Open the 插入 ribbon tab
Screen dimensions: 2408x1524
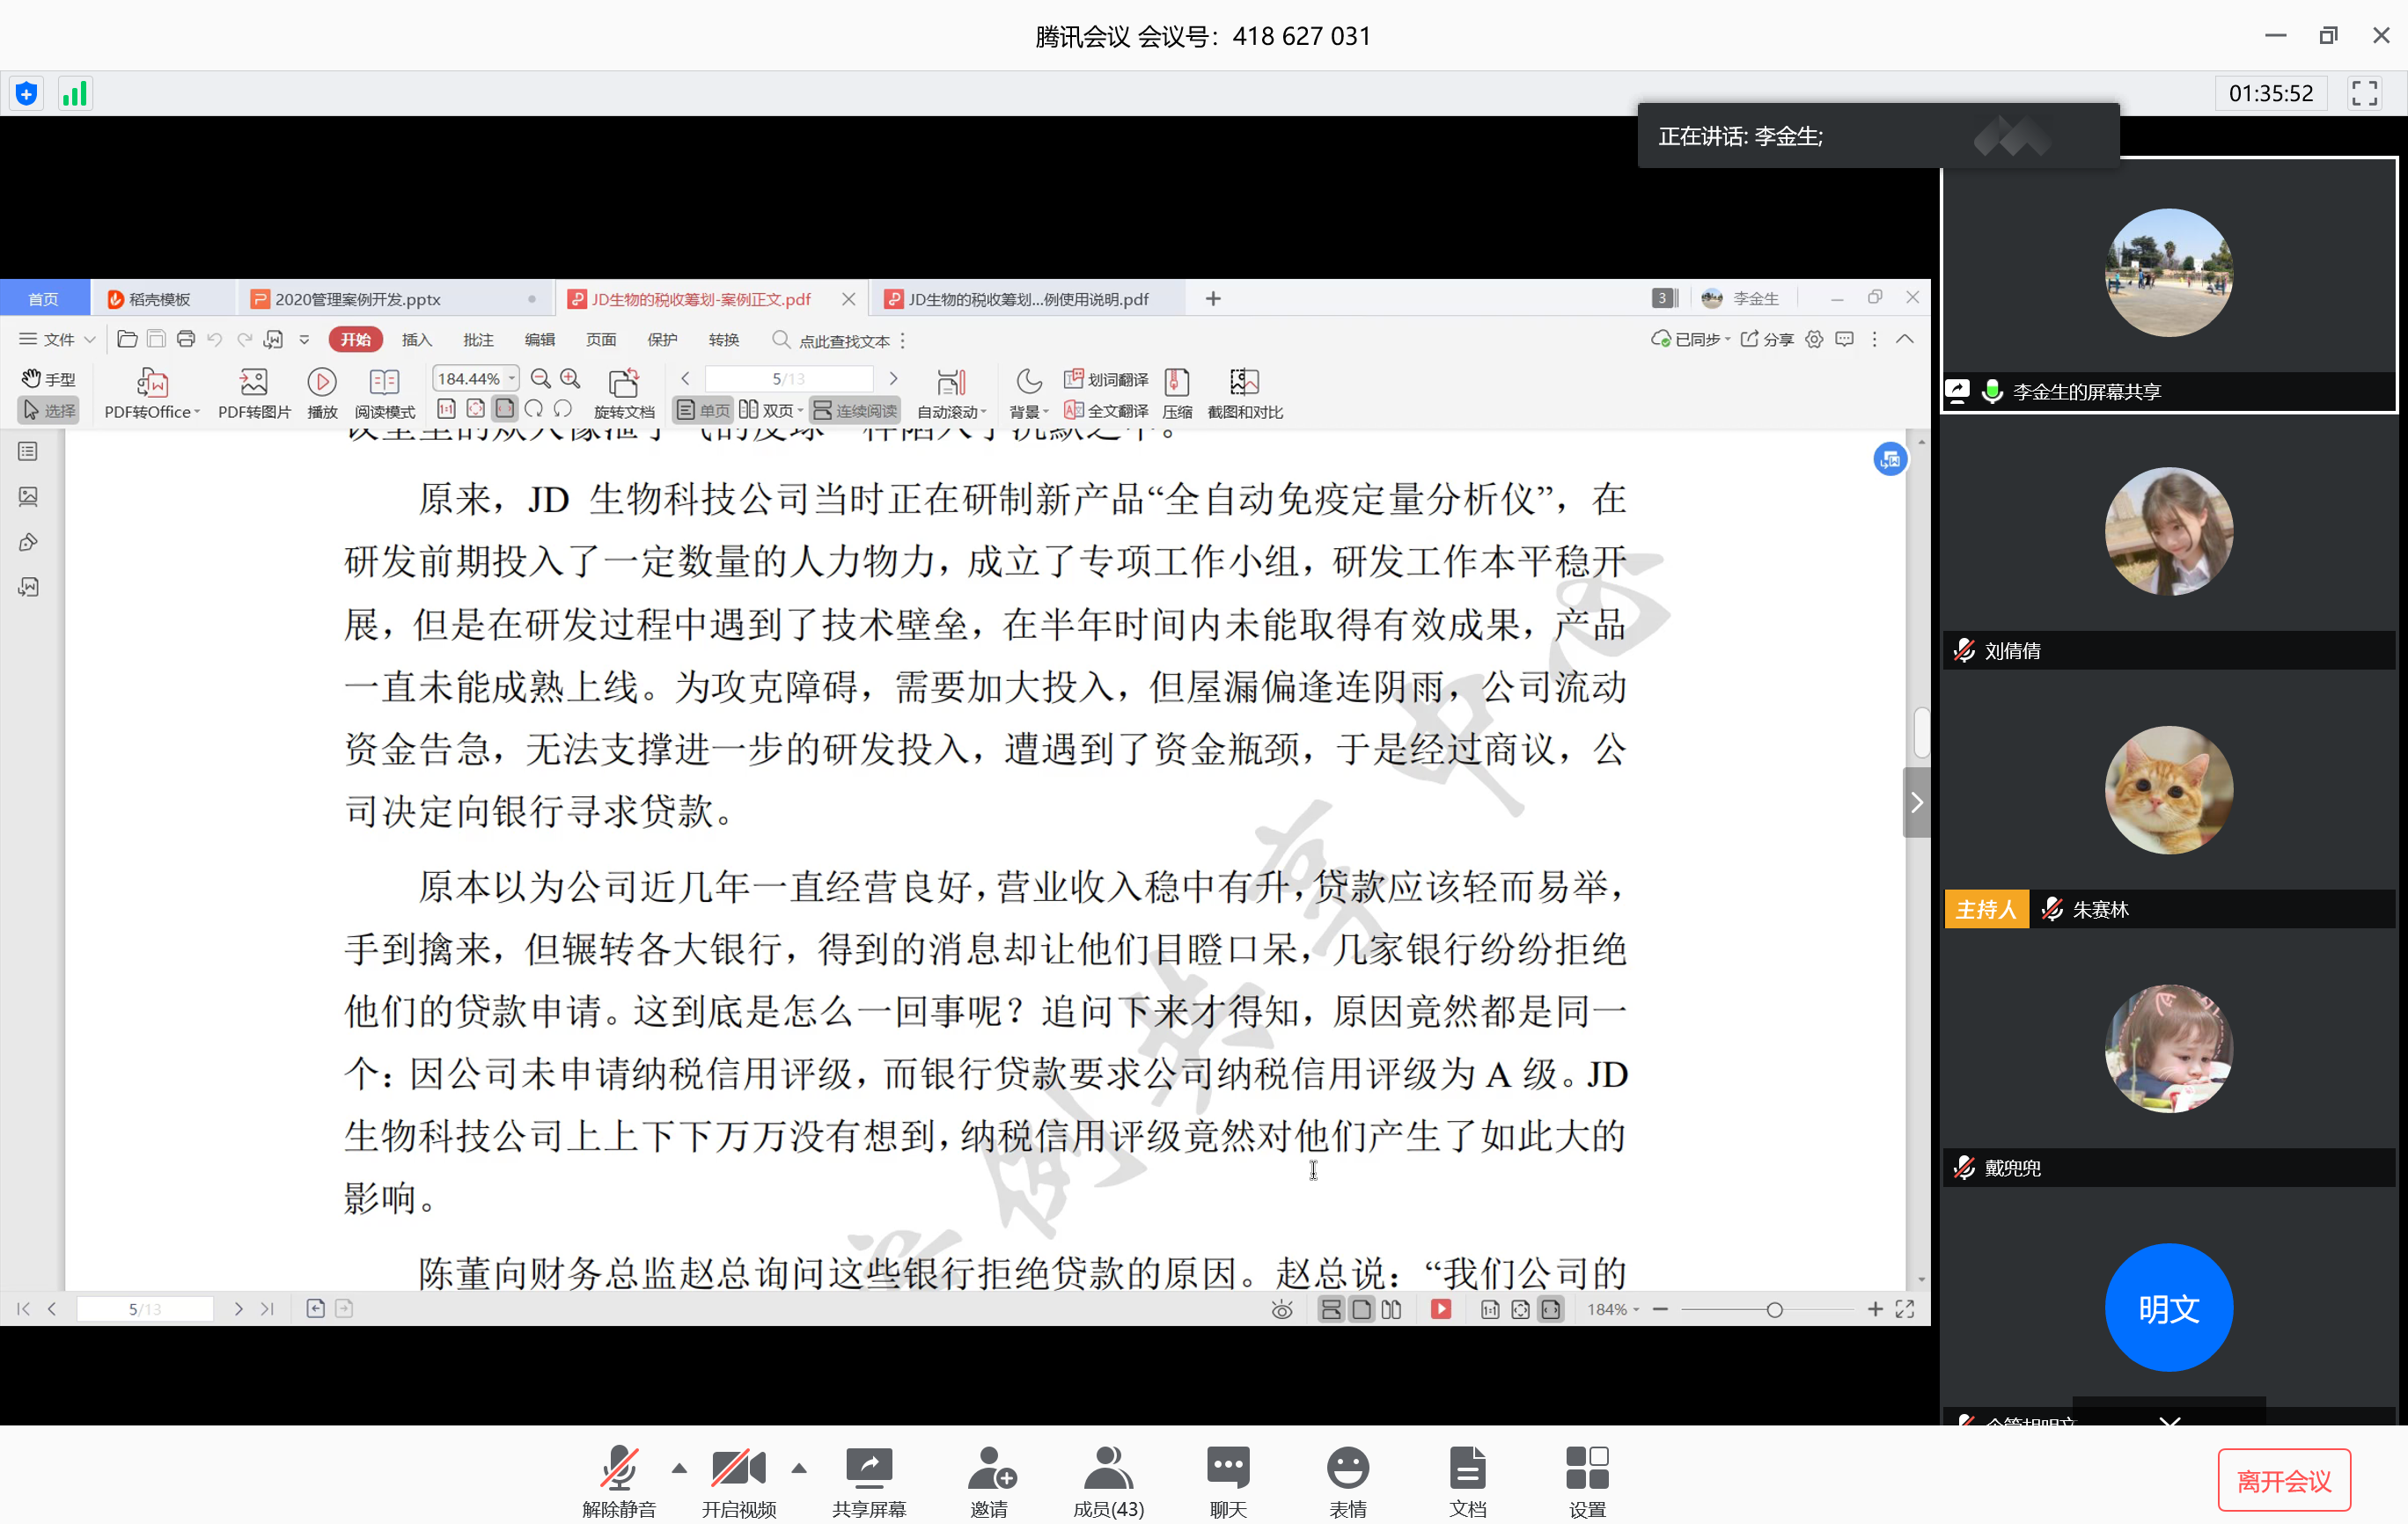pyautogui.click(x=417, y=340)
